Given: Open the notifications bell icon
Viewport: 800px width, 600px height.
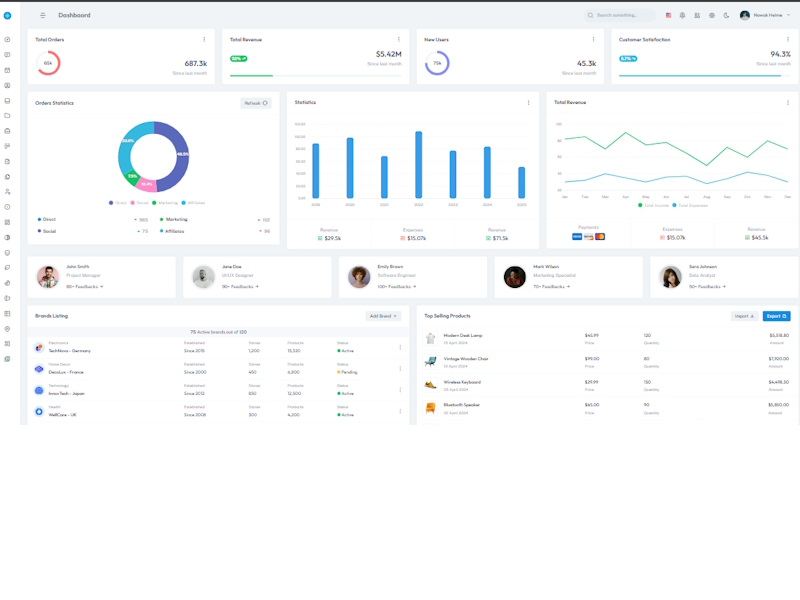Looking at the screenshot, I should click(x=683, y=15).
